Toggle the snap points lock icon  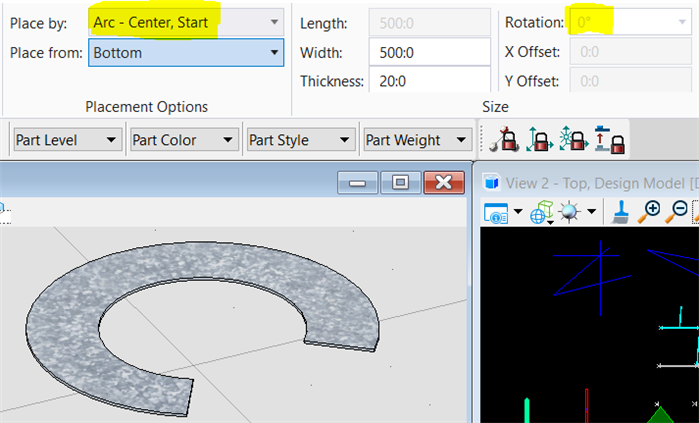(504, 140)
